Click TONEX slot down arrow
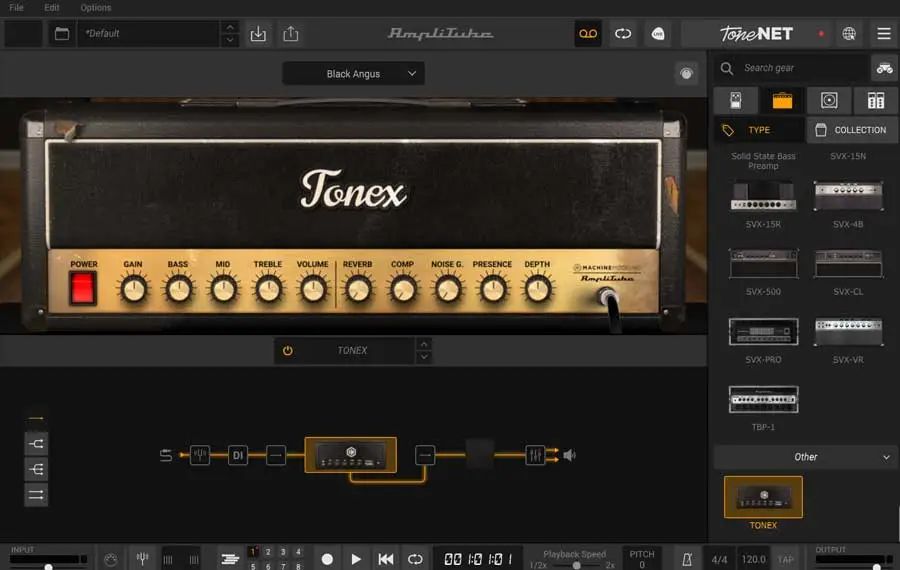 point(424,357)
